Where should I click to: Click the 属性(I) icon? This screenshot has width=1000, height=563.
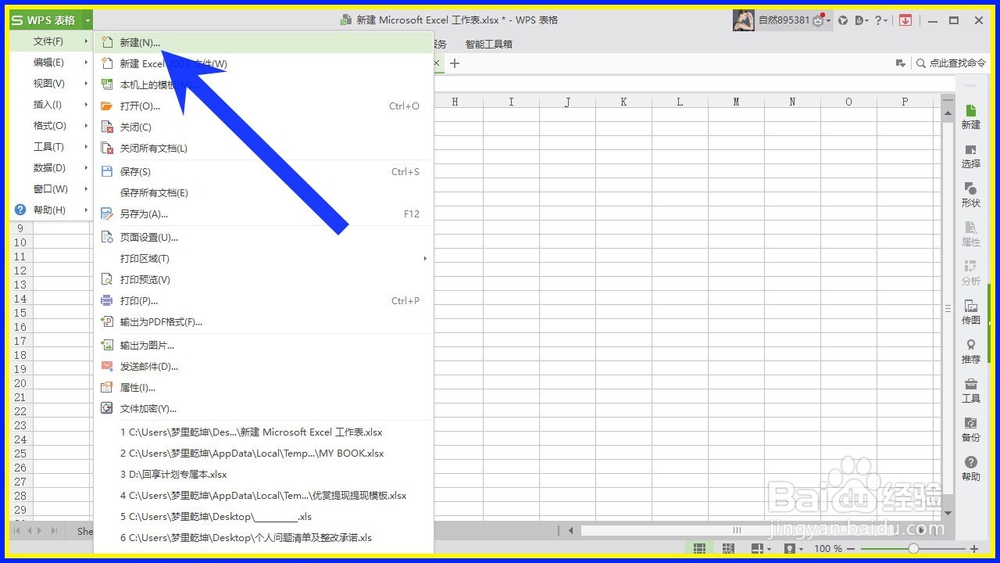[107, 388]
